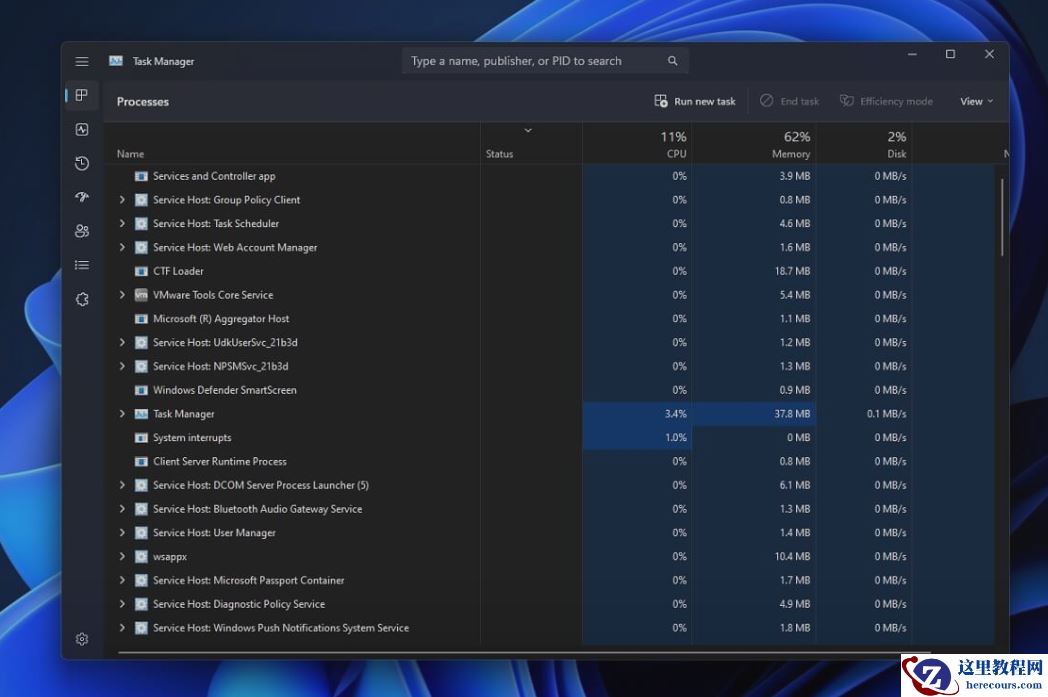Viewport: 1048px width, 697px height.
Task: Open the Services page icon
Action: [x=82, y=299]
